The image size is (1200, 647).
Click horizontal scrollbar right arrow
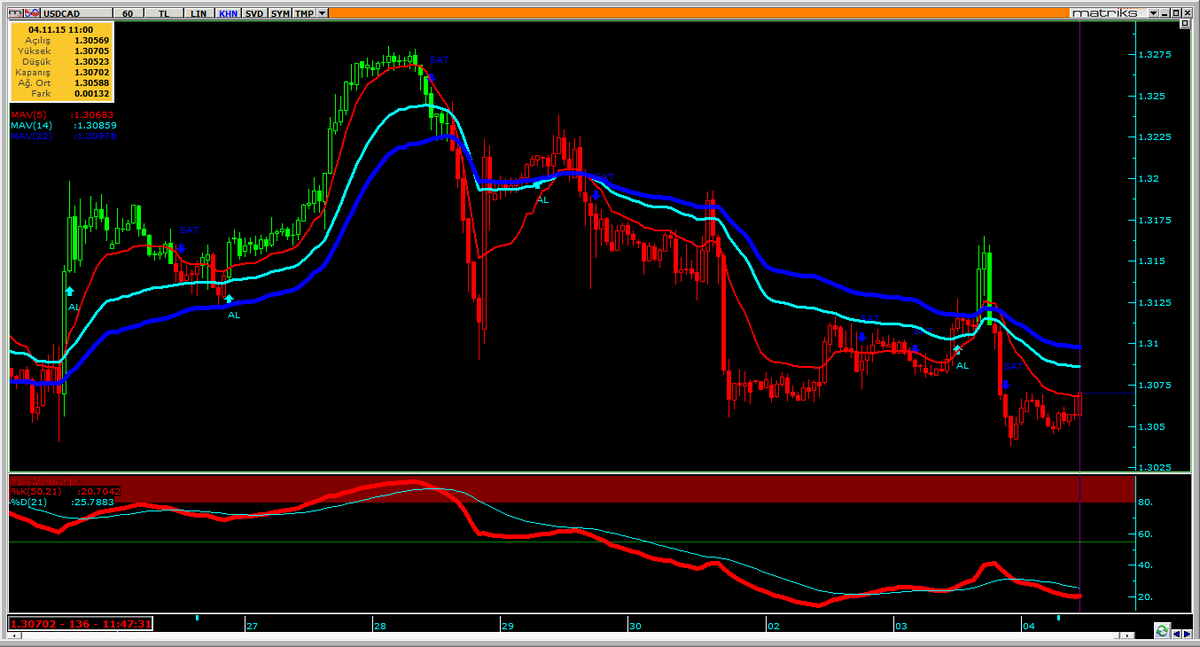1127,635
